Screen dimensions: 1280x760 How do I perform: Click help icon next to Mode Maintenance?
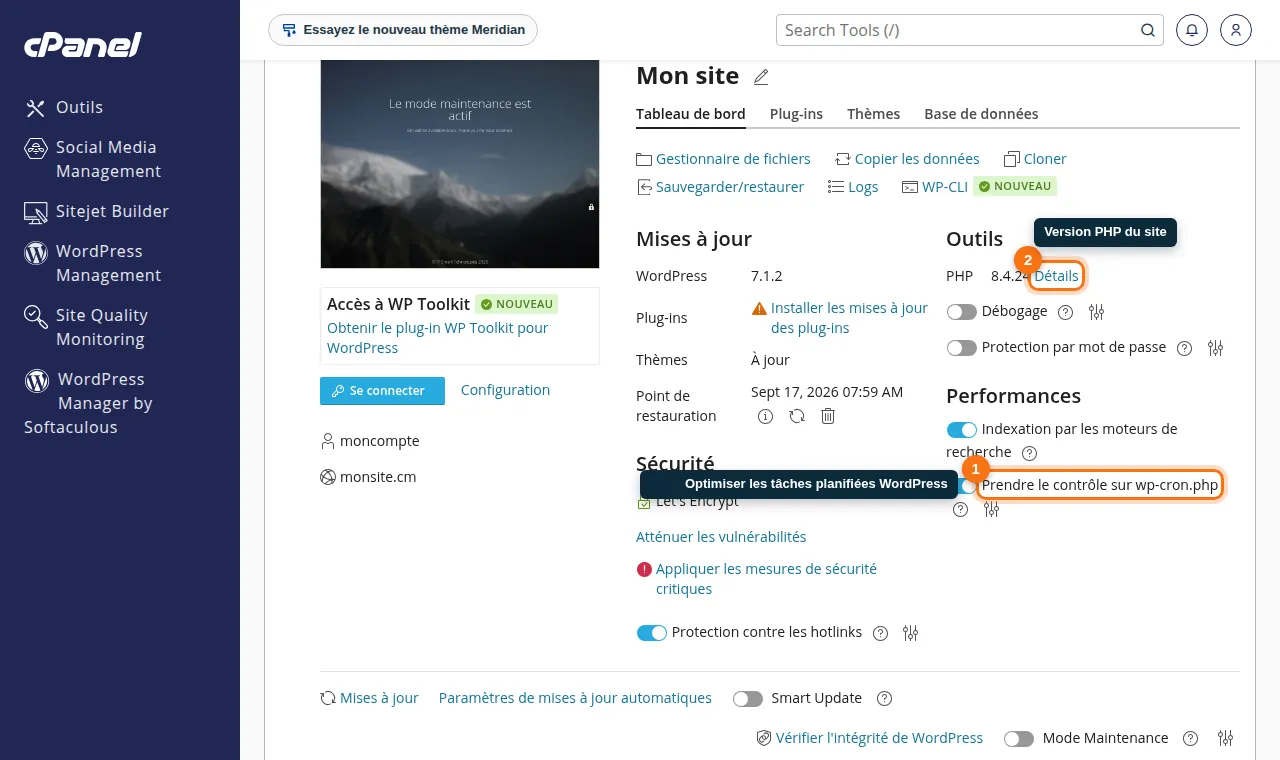pyautogui.click(x=1190, y=738)
